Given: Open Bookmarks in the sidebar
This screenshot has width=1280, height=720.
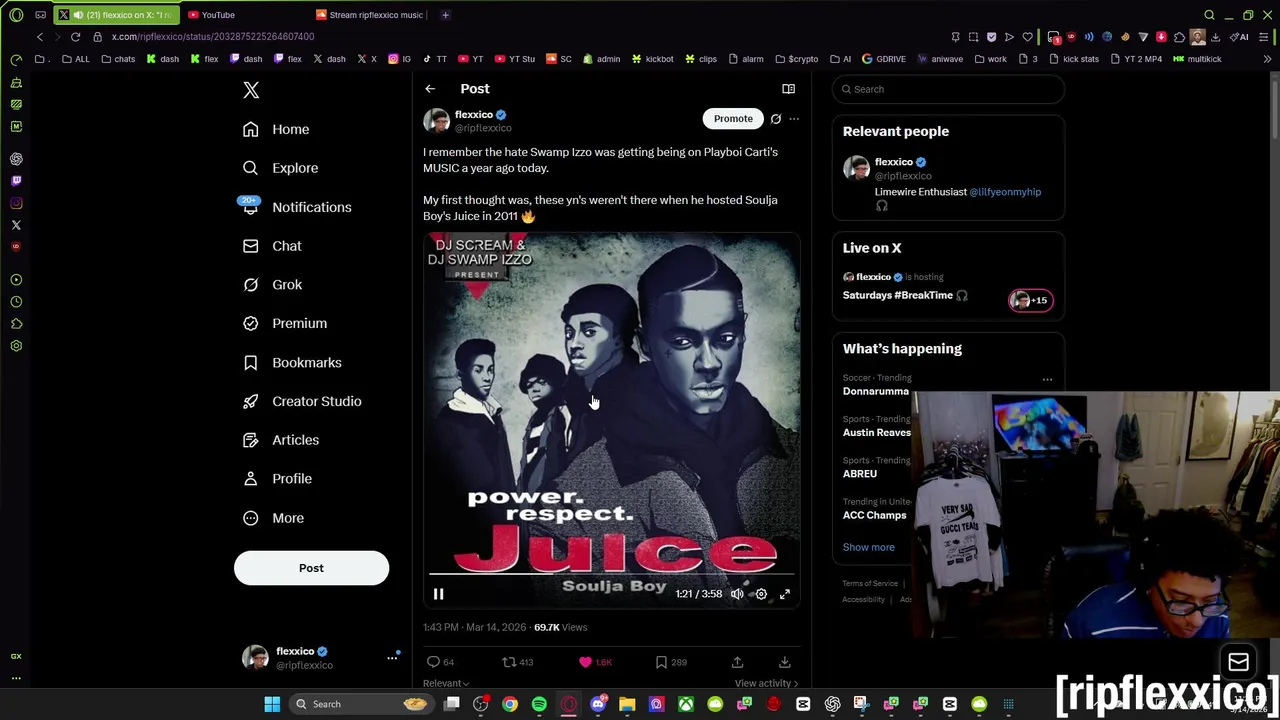Looking at the screenshot, I should (x=292, y=362).
